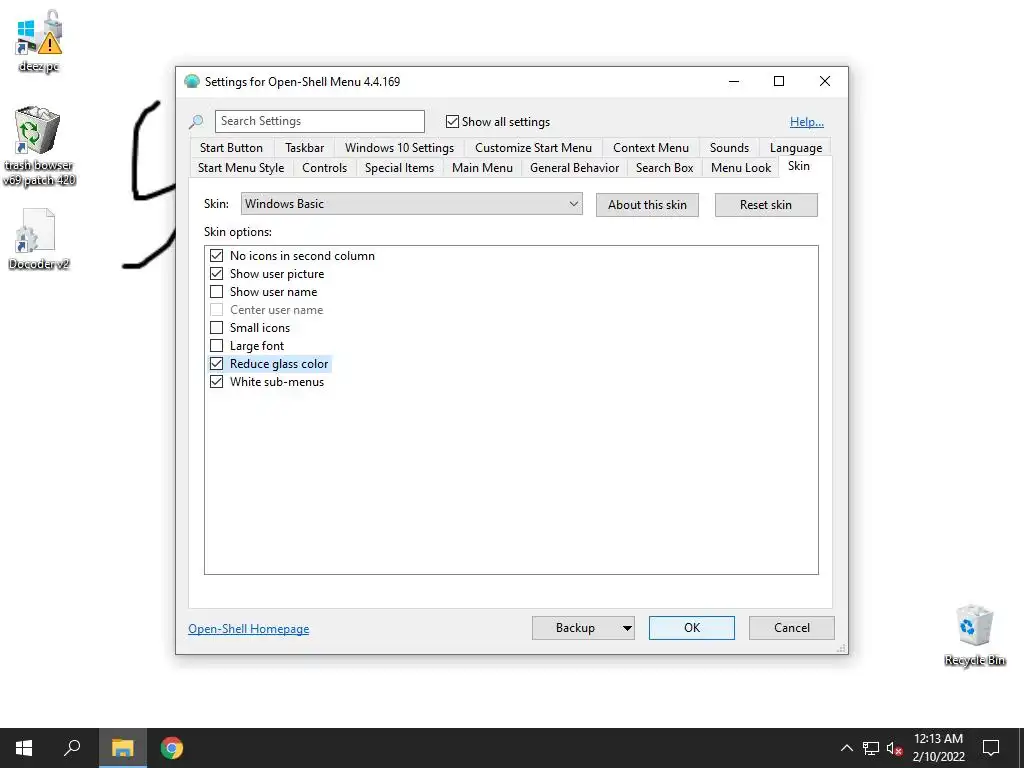The image size is (1024, 768).
Task: Focus the Search Settings input field
Action: (x=319, y=121)
